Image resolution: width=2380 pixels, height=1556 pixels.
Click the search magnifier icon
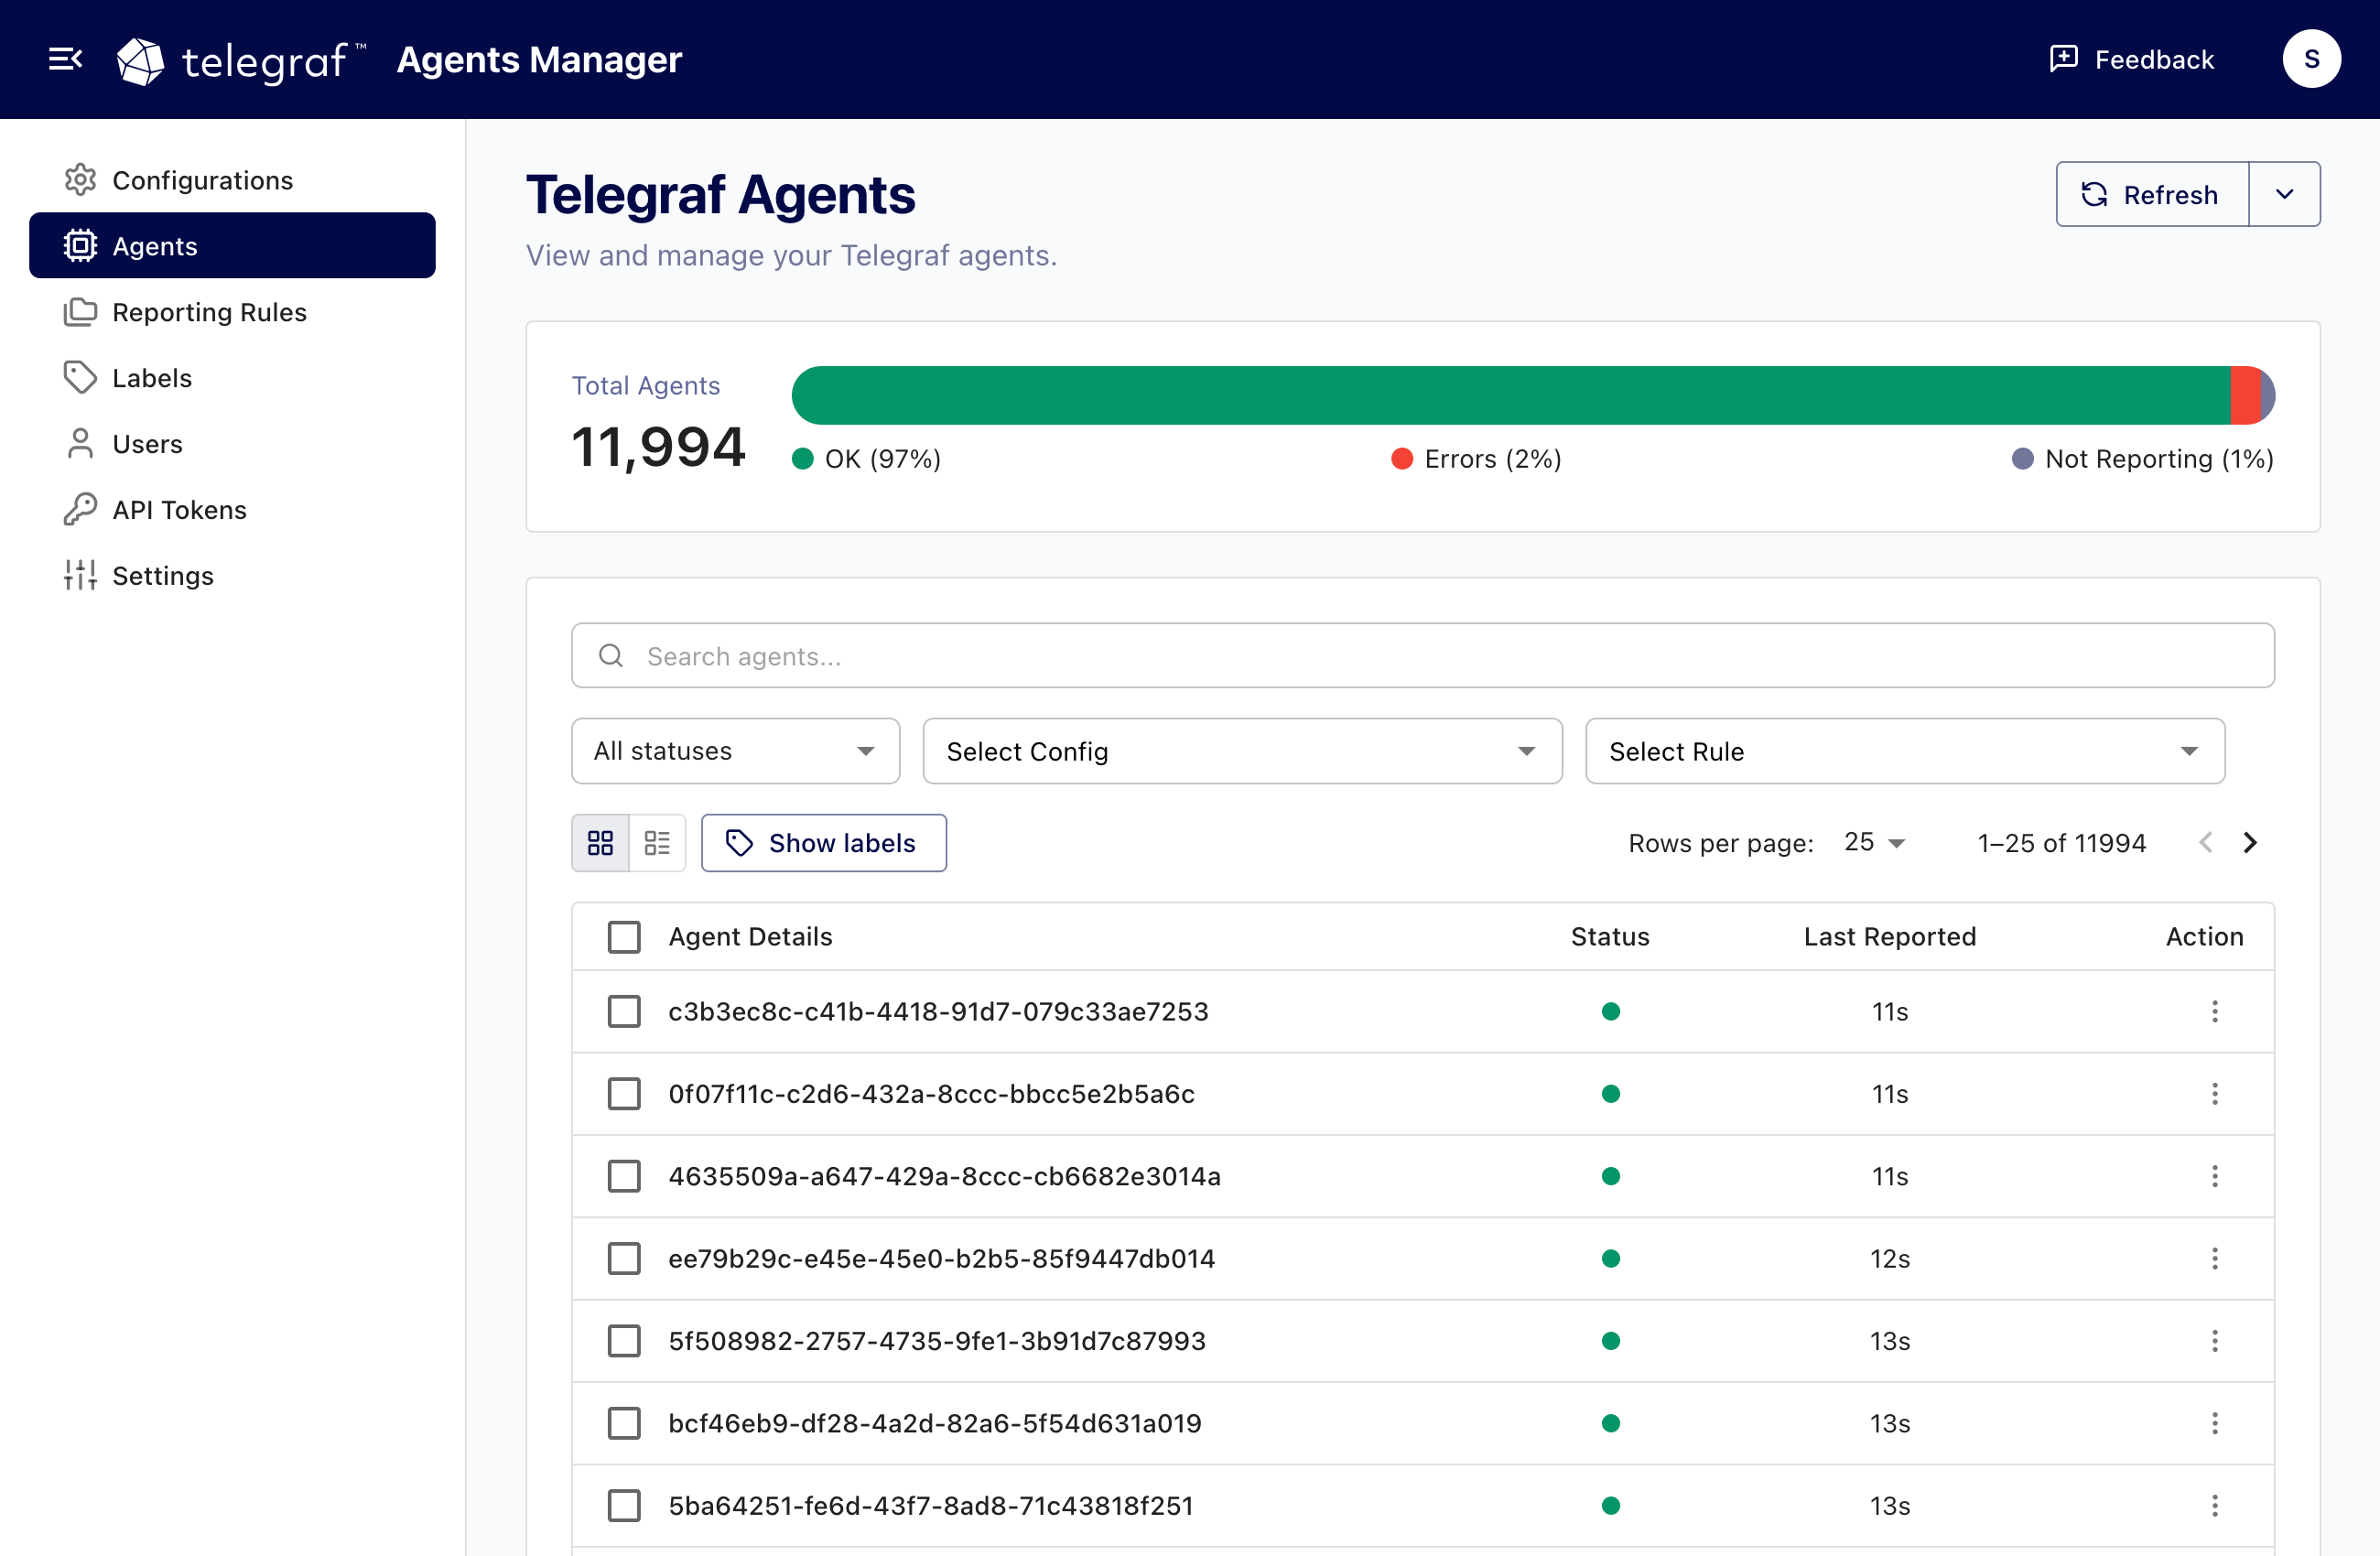(x=611, y=656)
